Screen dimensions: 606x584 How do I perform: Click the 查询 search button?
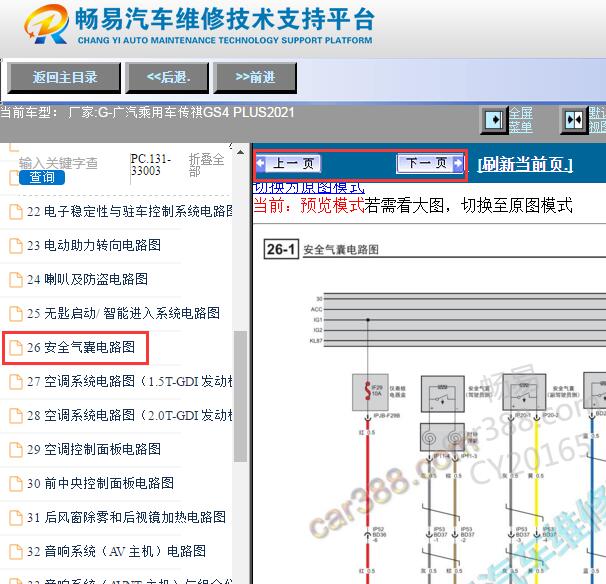pos(42,177)
